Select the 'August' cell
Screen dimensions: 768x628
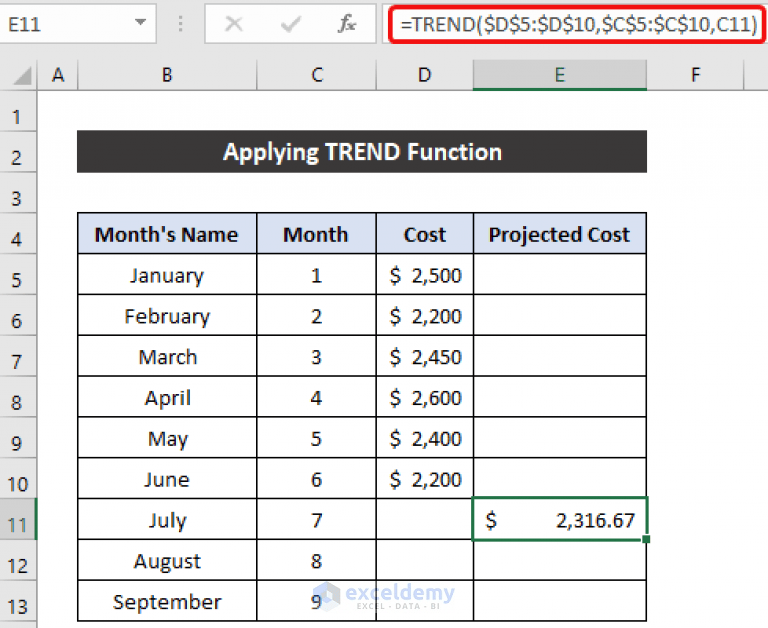[x=167, y=560]
